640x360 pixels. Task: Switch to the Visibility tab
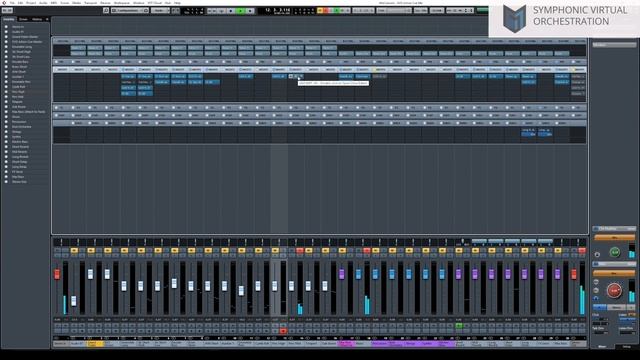(x=9, y=19)
